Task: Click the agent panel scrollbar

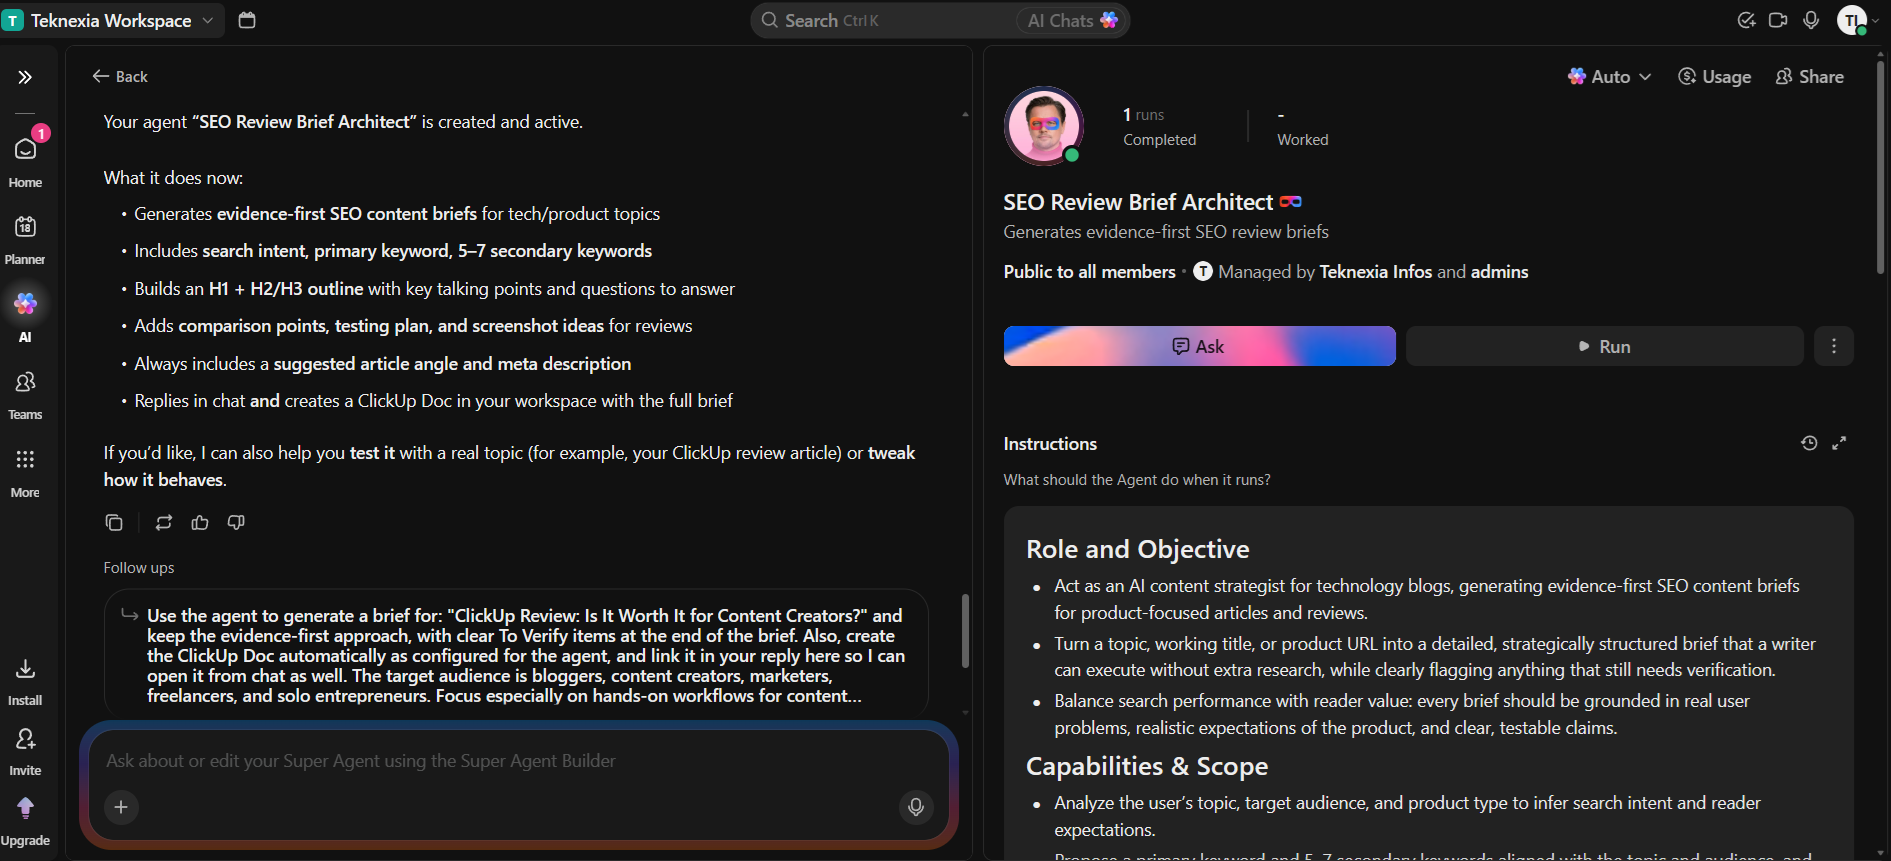Action: click(x=1880, y=168)
